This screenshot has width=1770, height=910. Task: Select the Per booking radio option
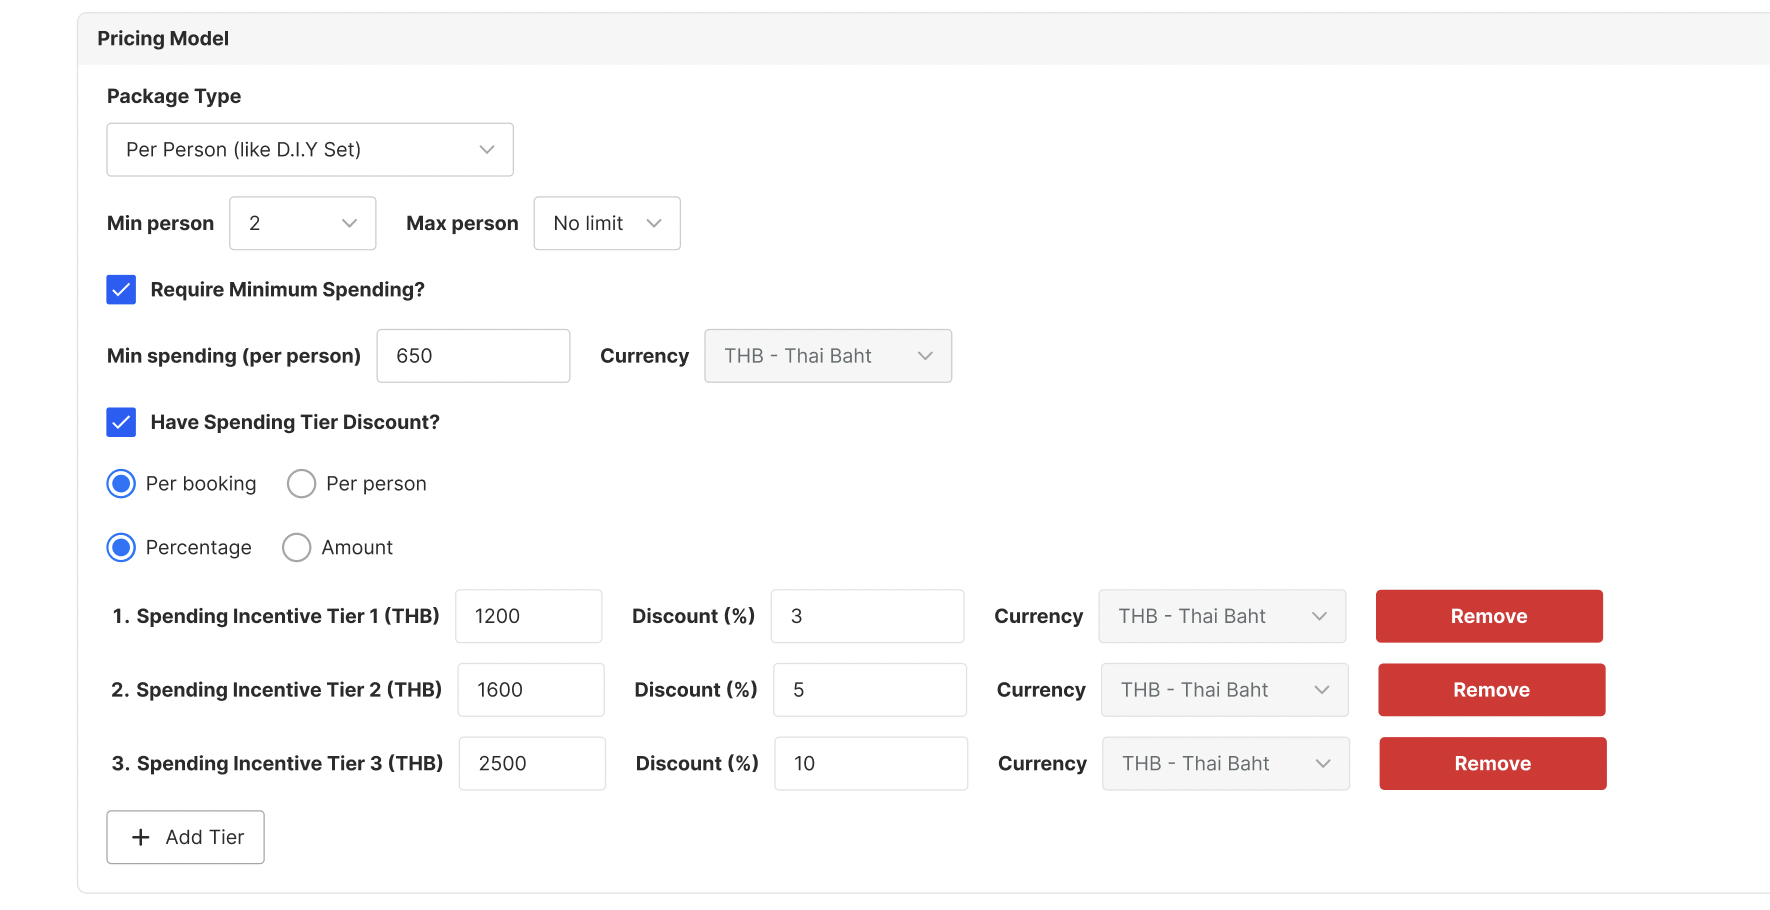coord(121,484)
